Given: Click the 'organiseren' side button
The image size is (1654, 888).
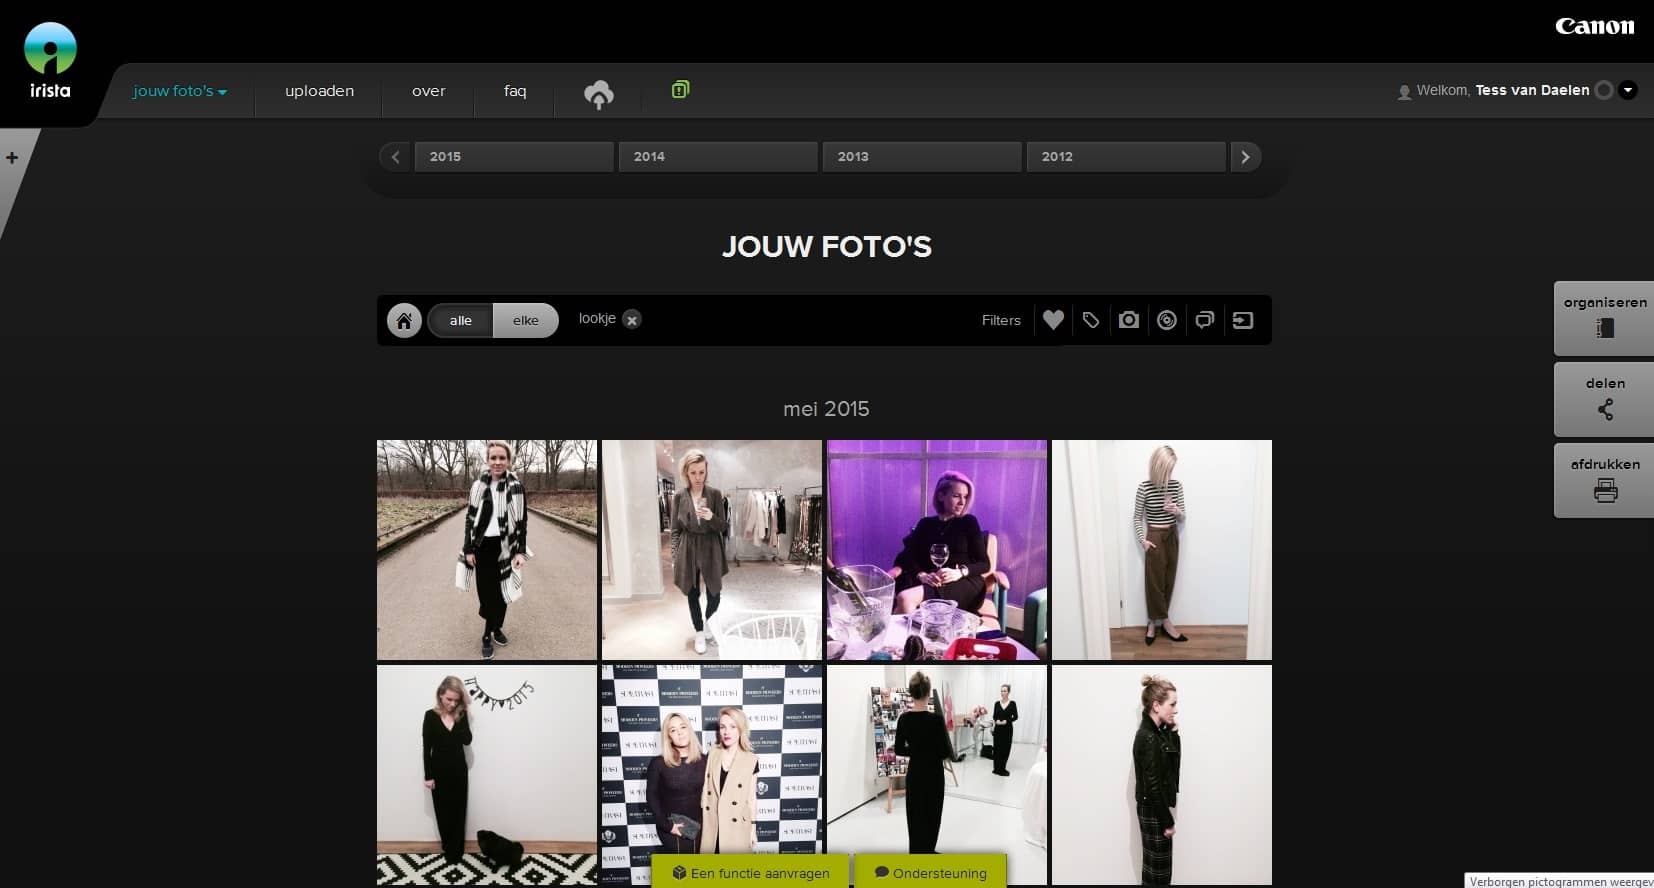Looking at the screenshot, I should (x=1605, y=318).
